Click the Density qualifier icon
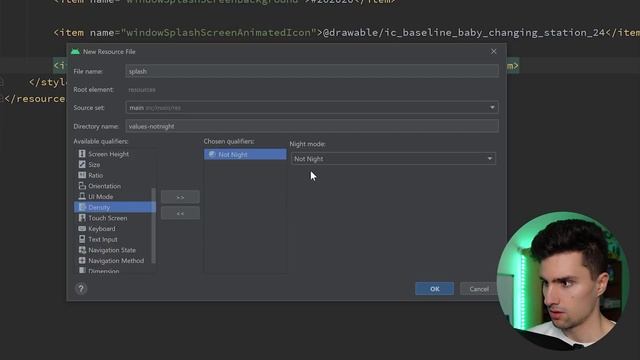 tap(82, 207)
